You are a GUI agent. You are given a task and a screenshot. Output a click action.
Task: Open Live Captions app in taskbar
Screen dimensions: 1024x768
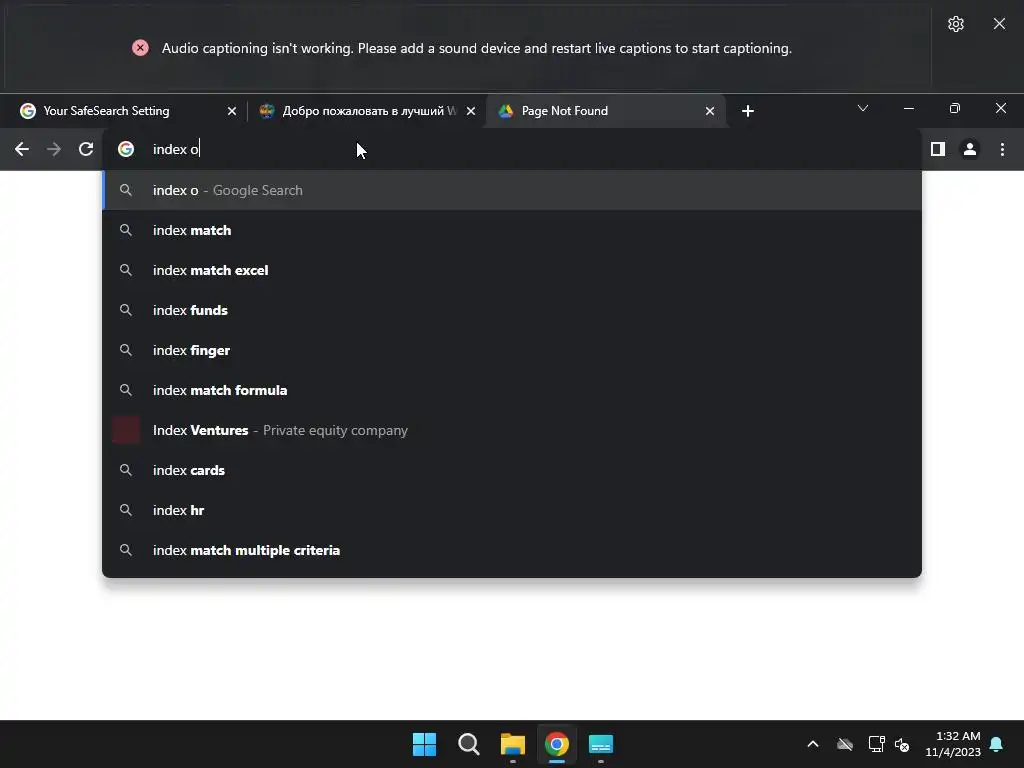[x=601, y=744]
